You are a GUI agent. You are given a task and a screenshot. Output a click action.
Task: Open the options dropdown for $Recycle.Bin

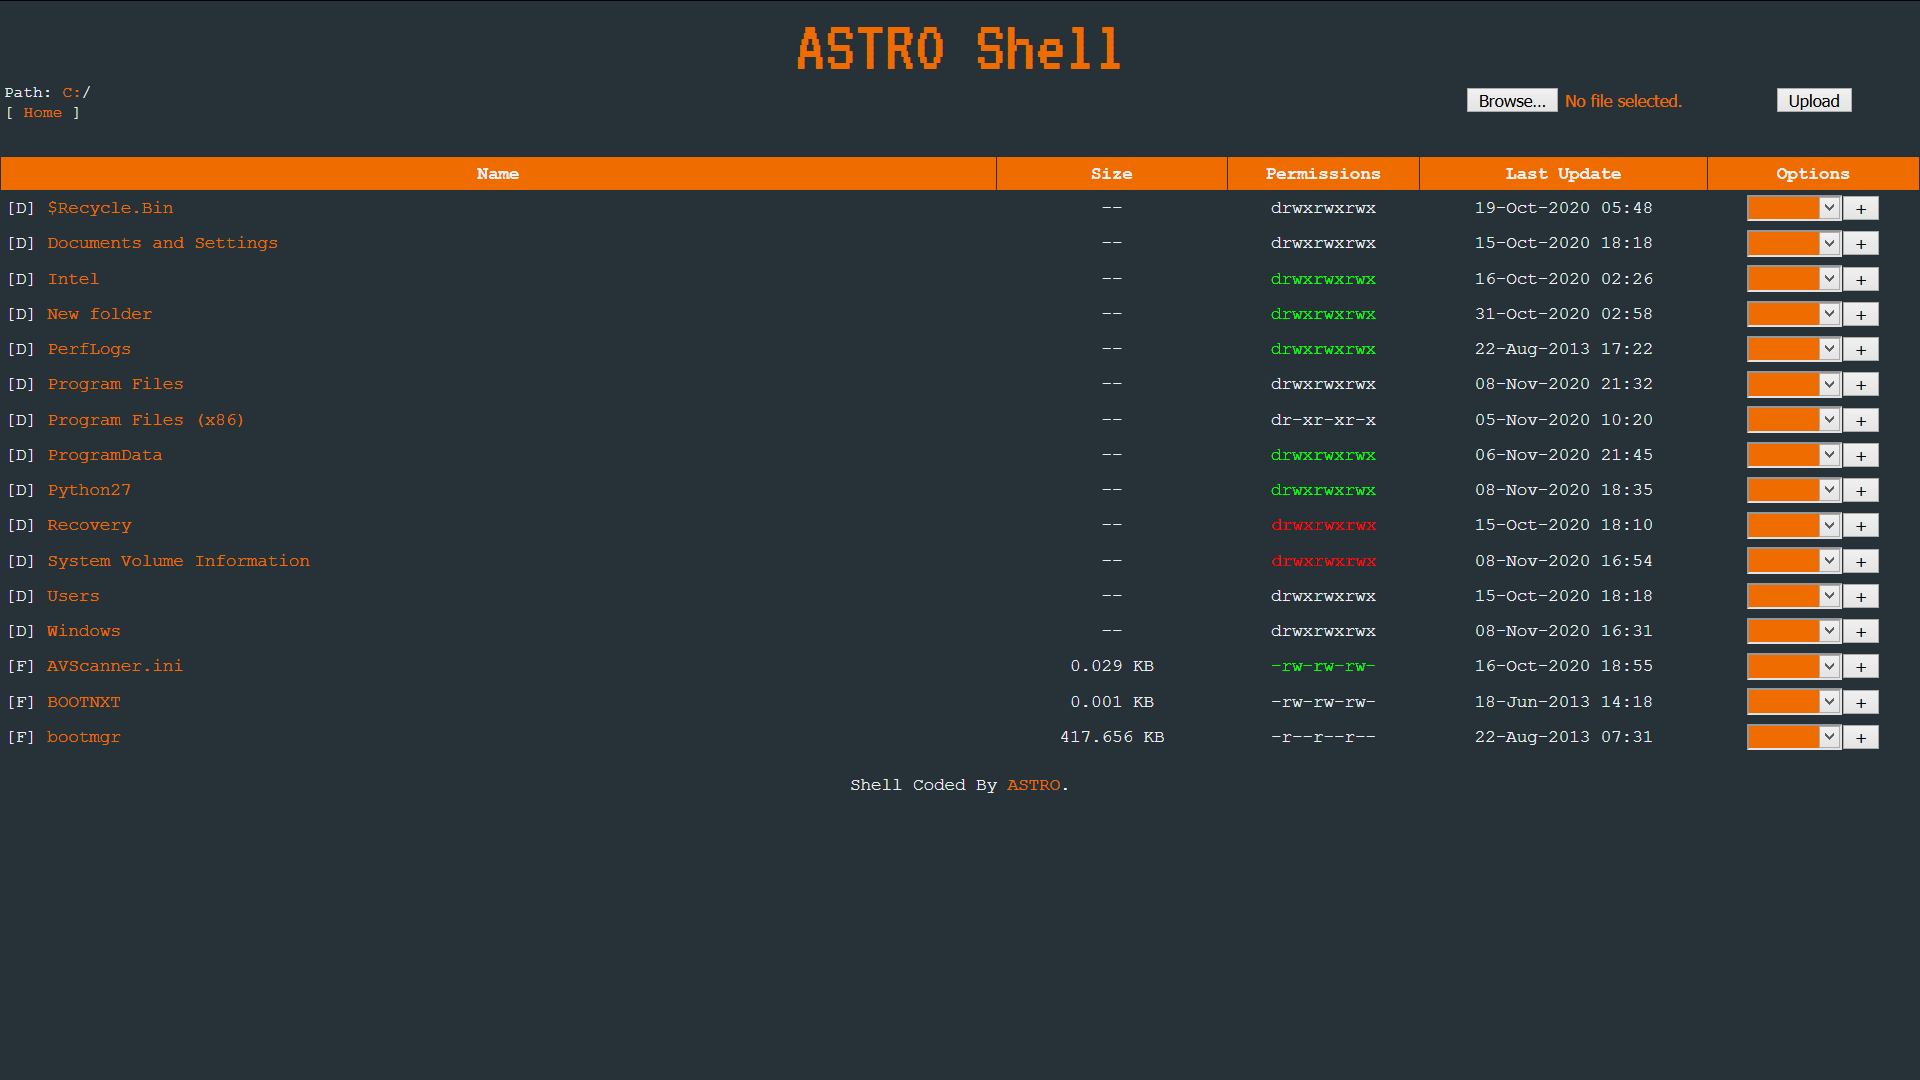pyautogui.click(x=1793, y=208)
